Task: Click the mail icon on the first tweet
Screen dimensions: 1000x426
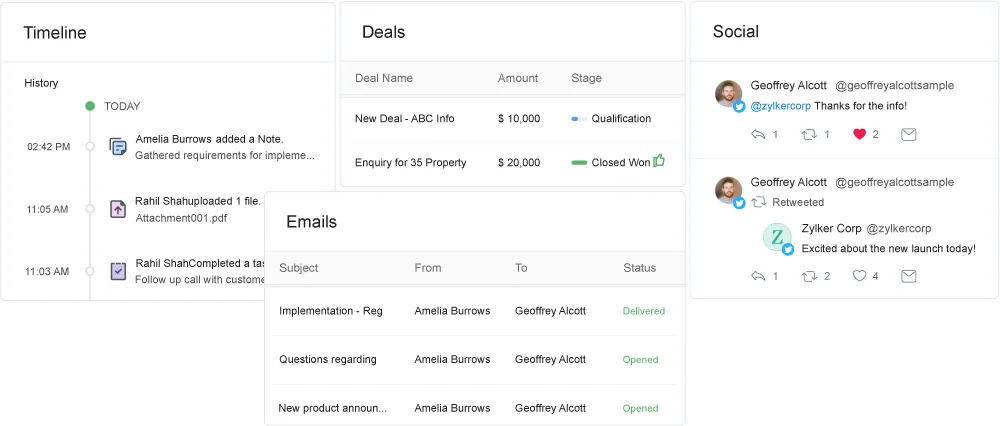Action: (908, 134)
